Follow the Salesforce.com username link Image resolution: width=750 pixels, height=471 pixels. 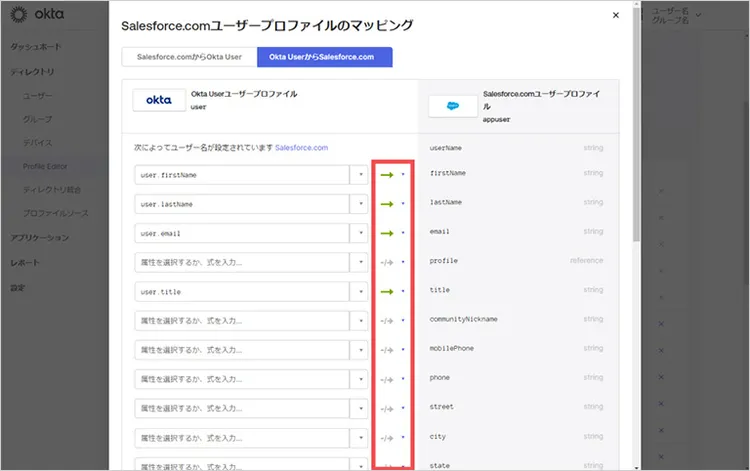tap(301, 148)
